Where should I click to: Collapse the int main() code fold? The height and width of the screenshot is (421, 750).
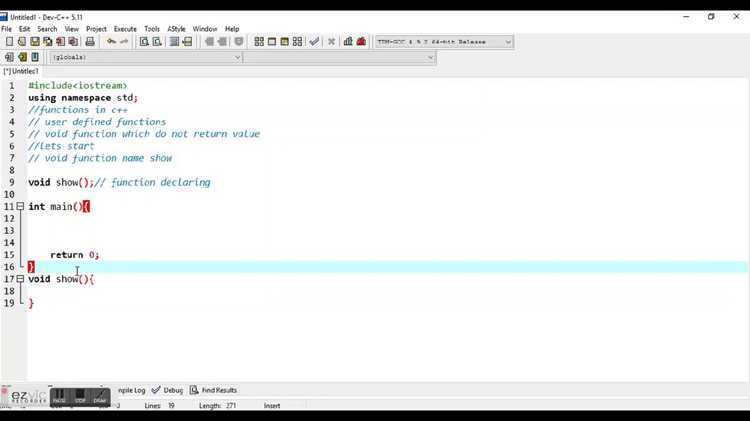point(20,206)
